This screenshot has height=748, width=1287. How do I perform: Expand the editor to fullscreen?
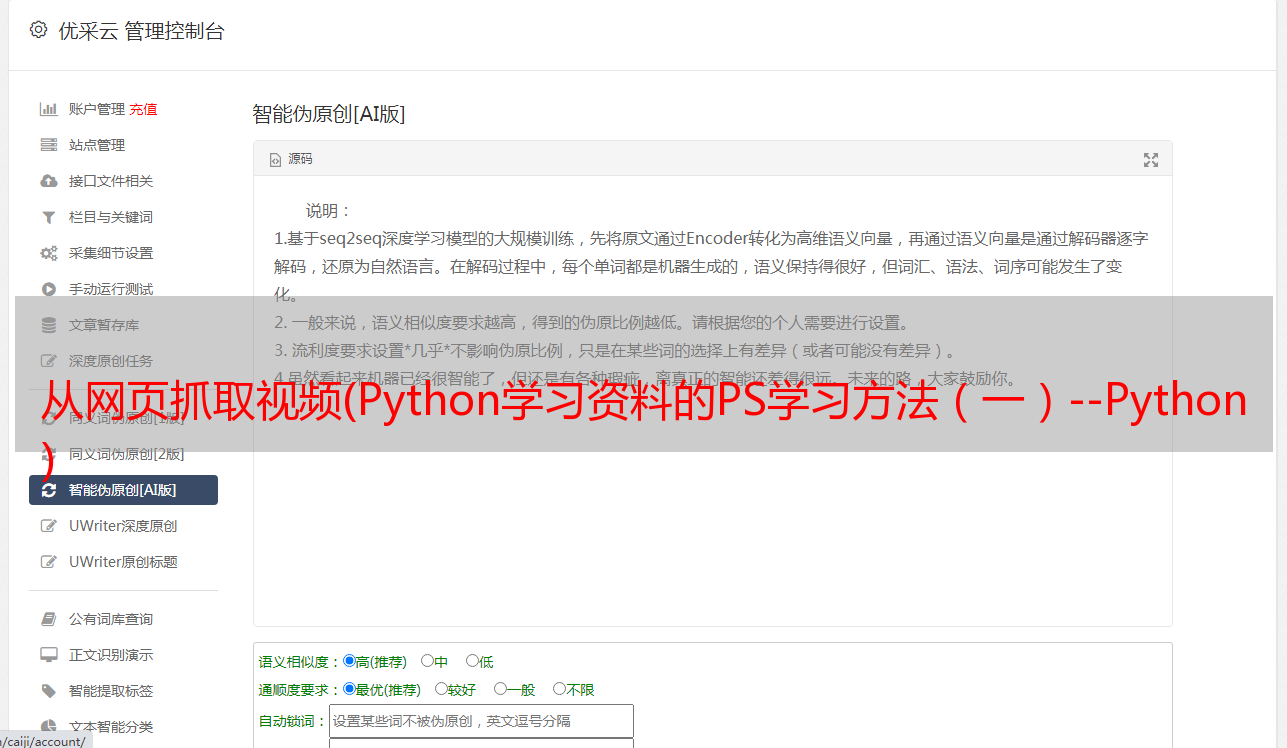point(1151,160)
